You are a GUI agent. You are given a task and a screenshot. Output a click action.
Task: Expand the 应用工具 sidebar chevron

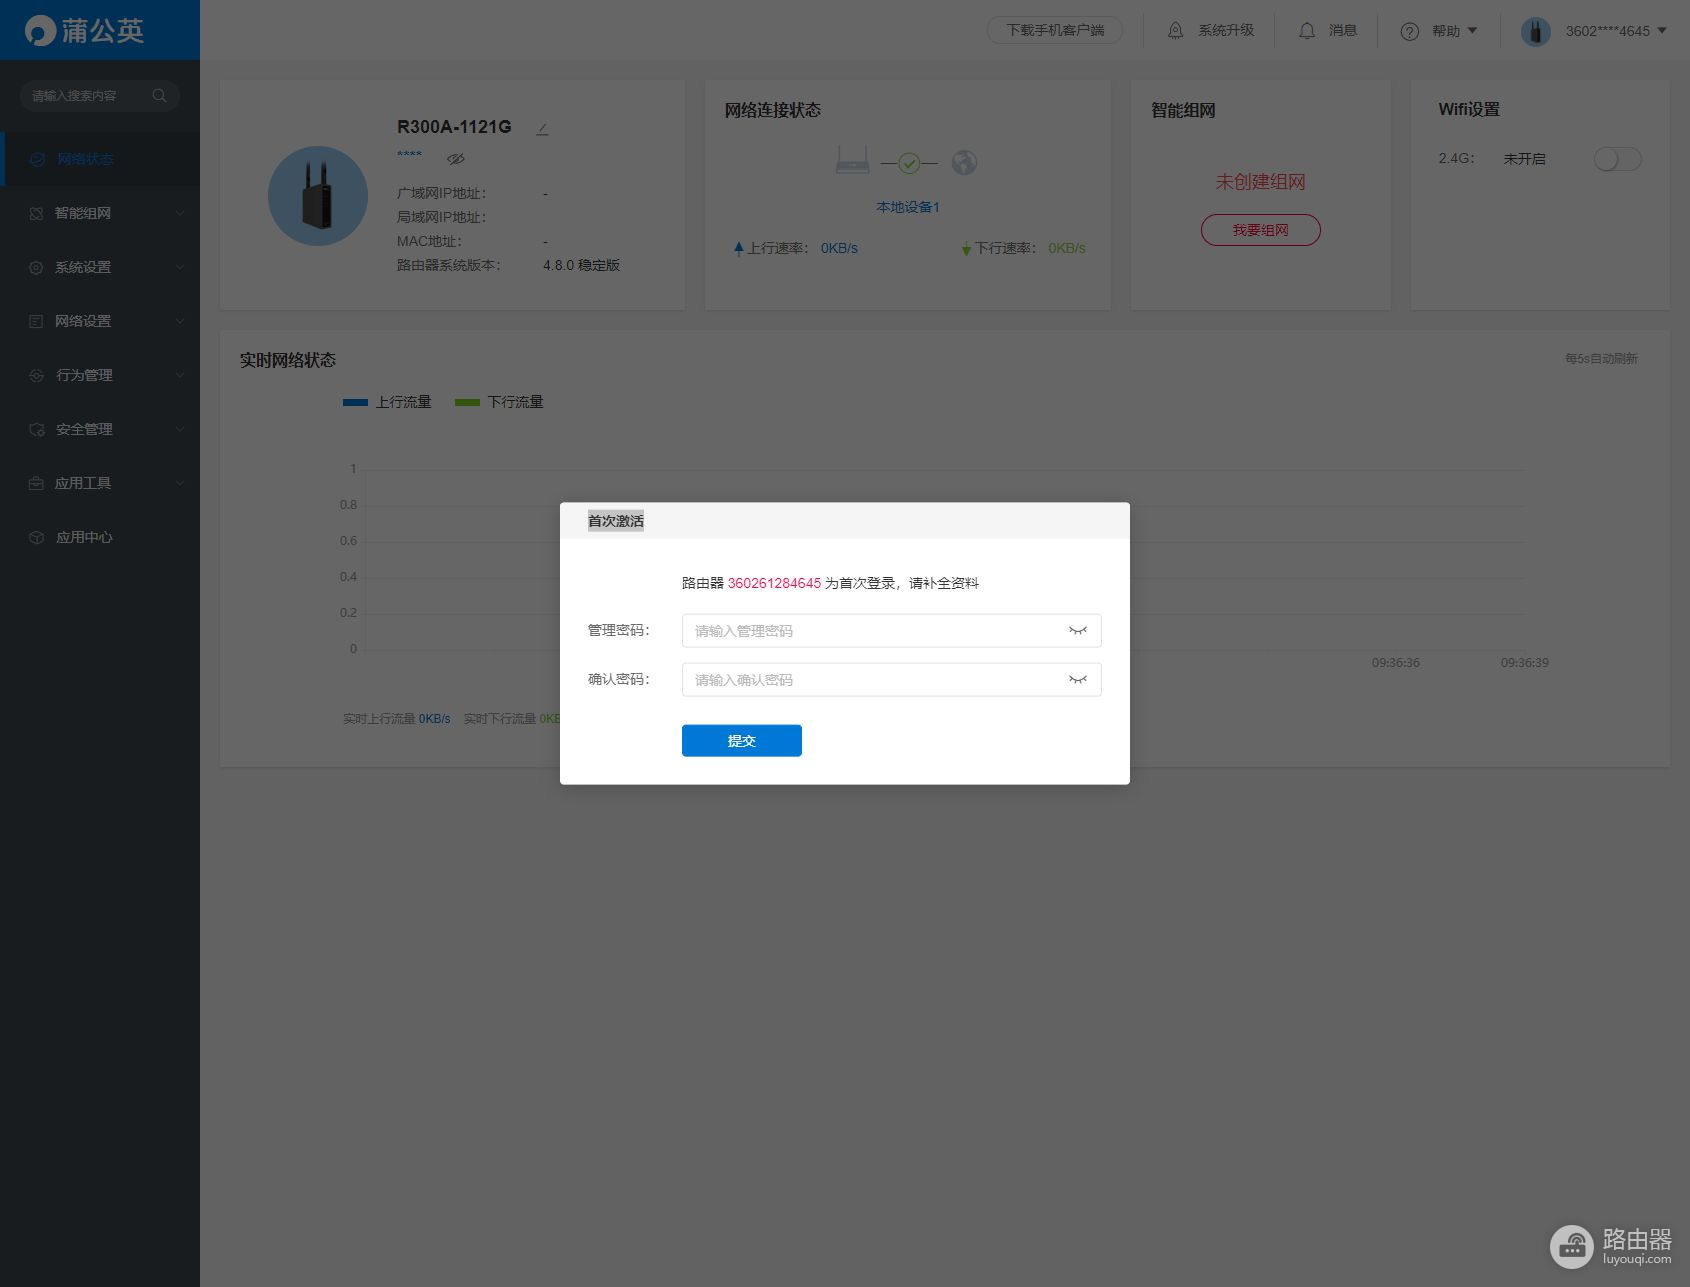pyautogui.click(x=180, y=483)
